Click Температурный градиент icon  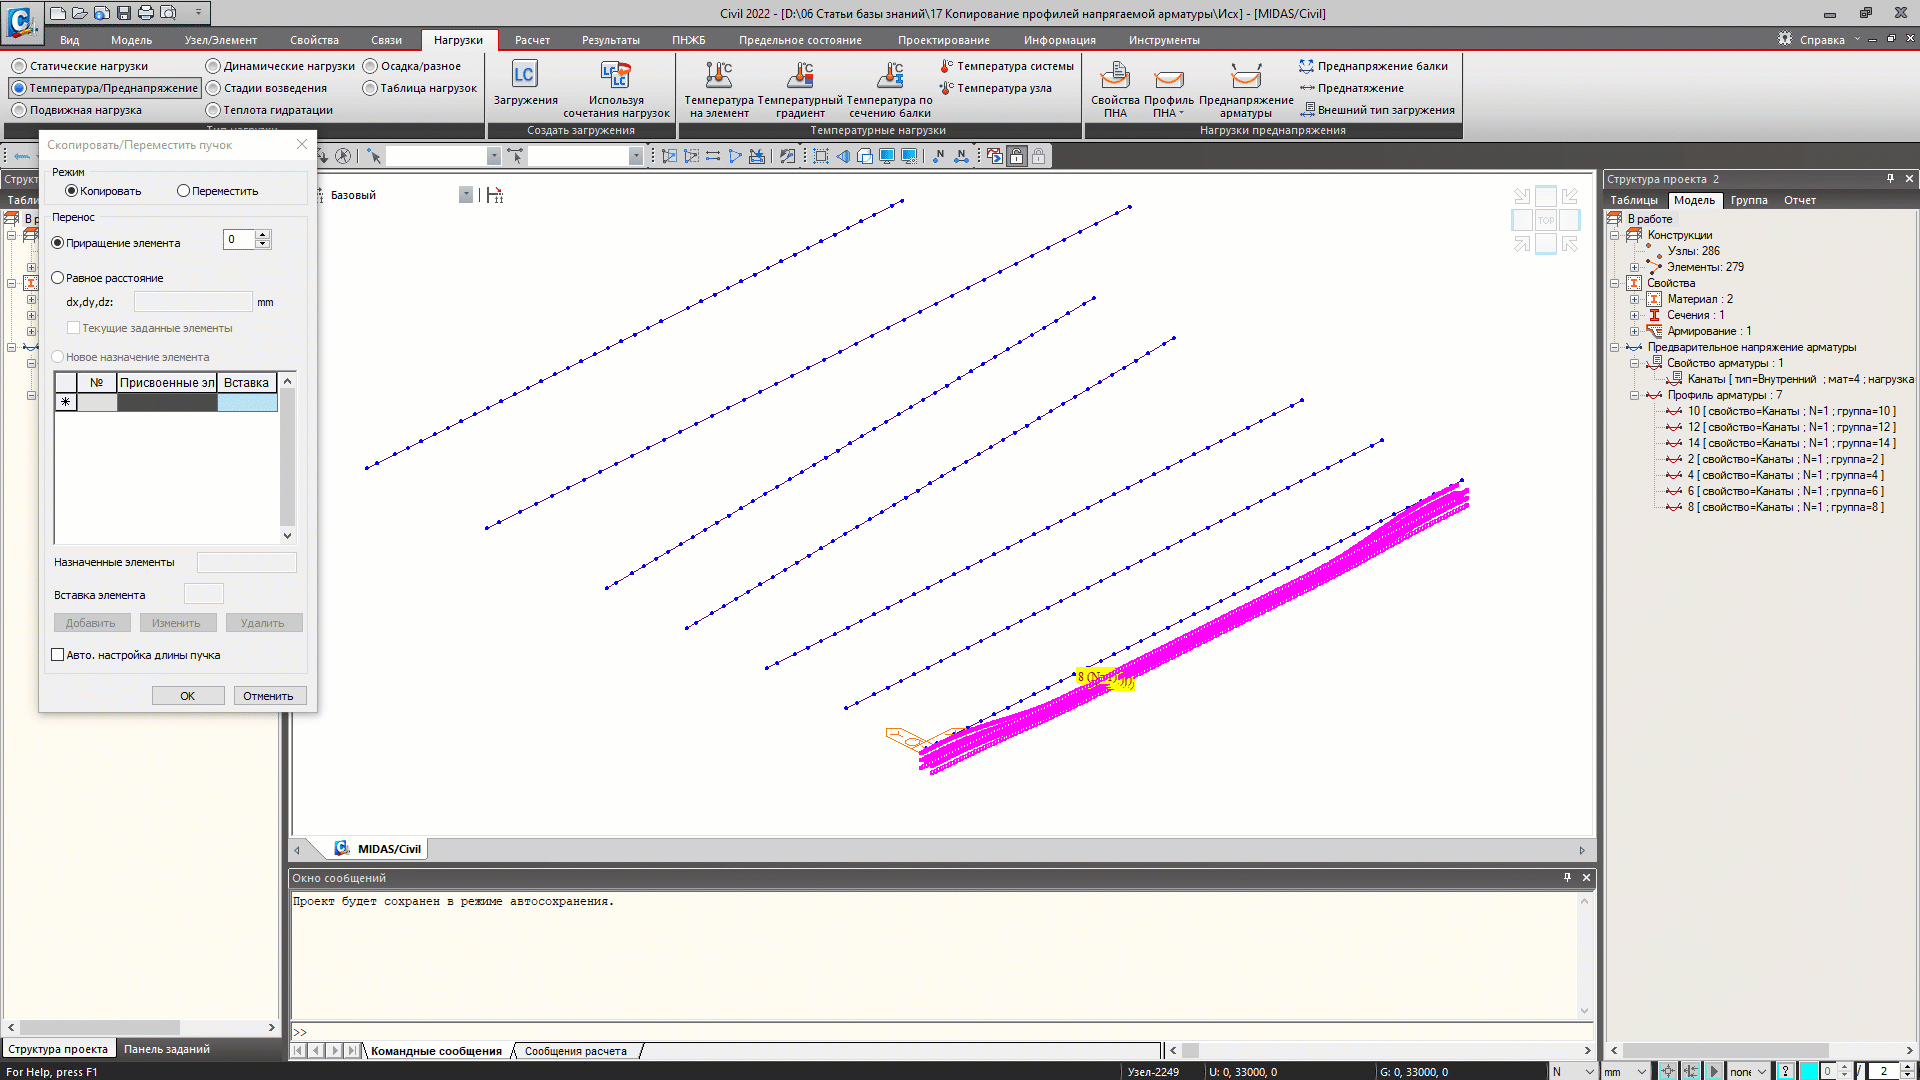tap(800, 75)
